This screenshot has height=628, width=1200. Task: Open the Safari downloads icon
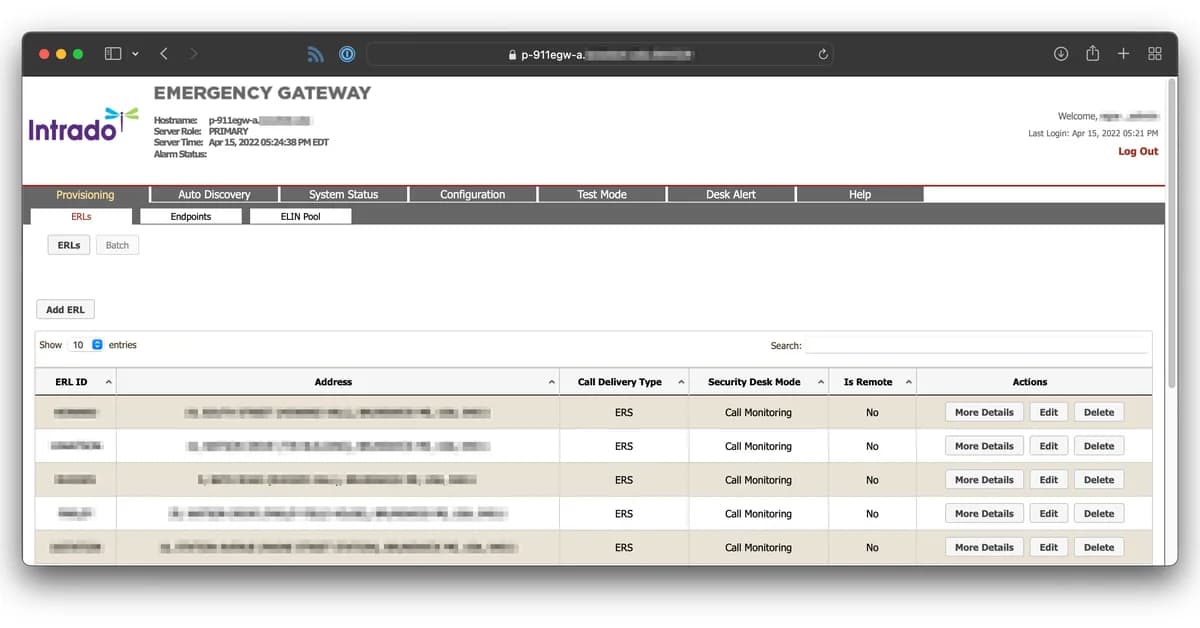click(1061, 54)
